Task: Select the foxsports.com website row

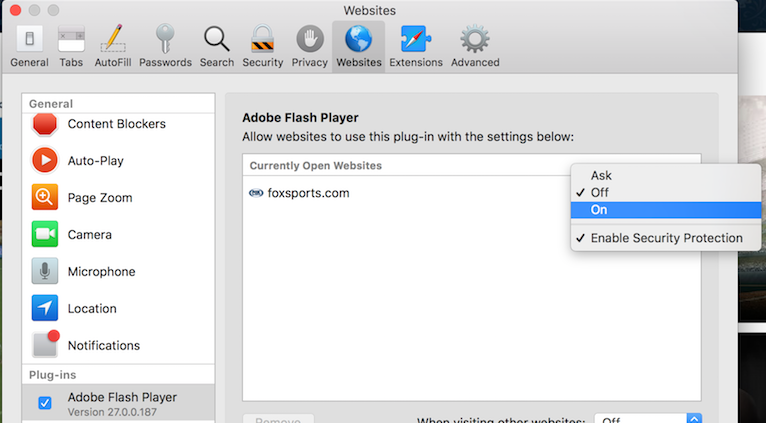Action: pyautogui.click(x=406, y=193)
